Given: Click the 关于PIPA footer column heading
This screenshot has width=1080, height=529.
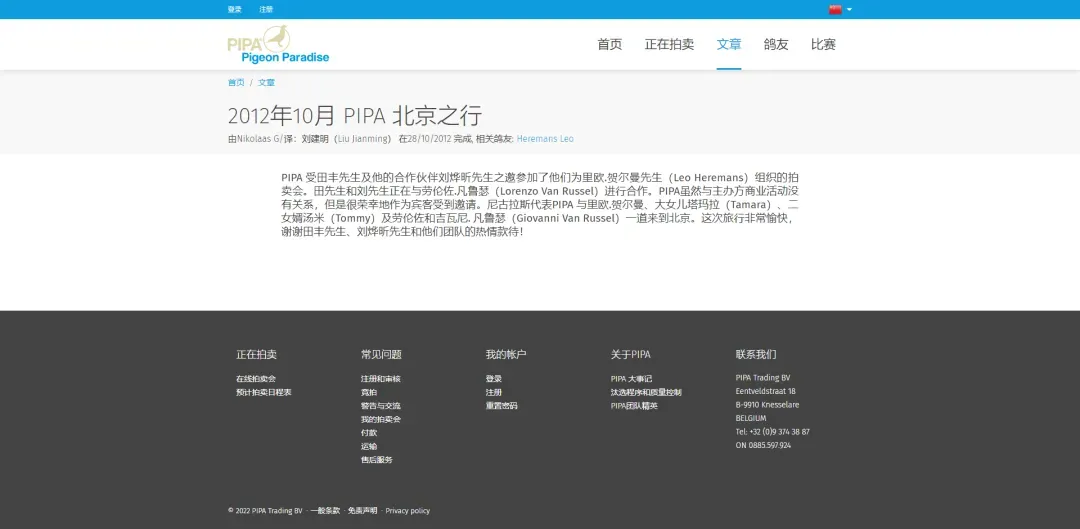Looking at the screenshot, I should pyautogui.click(x=630, y=355).
